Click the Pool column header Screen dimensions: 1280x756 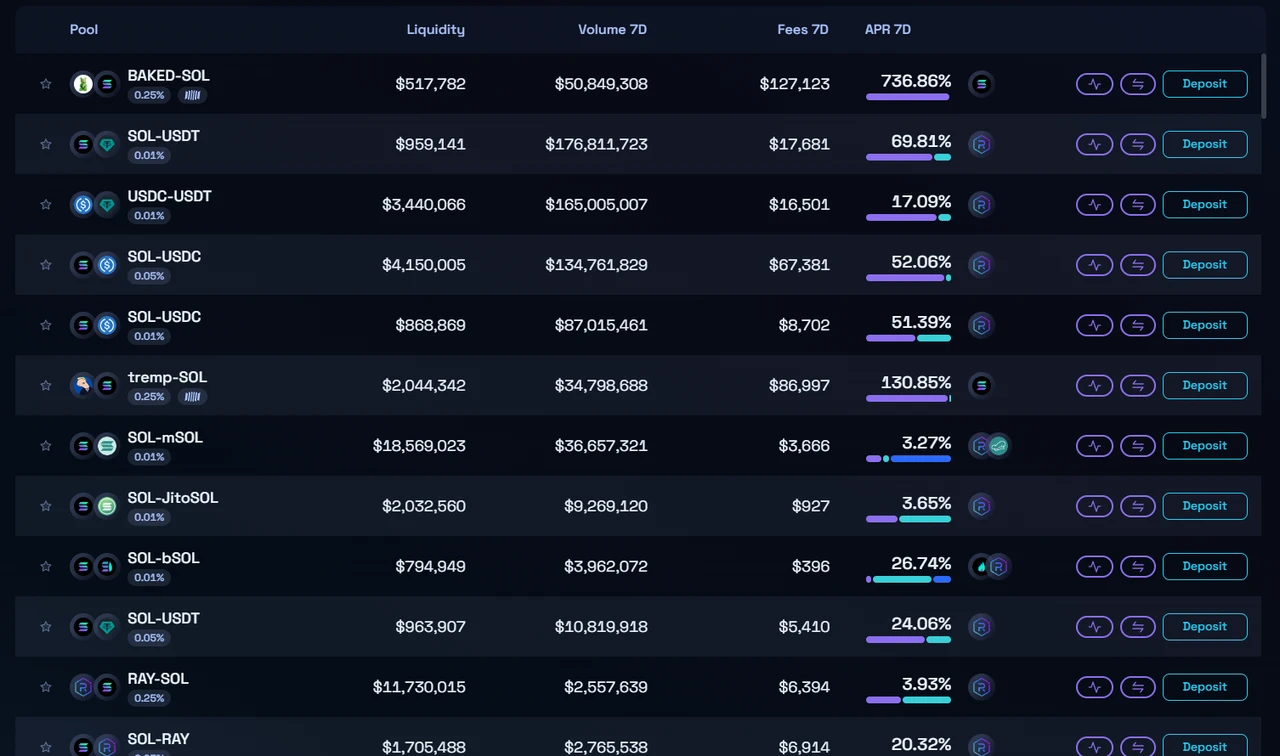point(84,29)
